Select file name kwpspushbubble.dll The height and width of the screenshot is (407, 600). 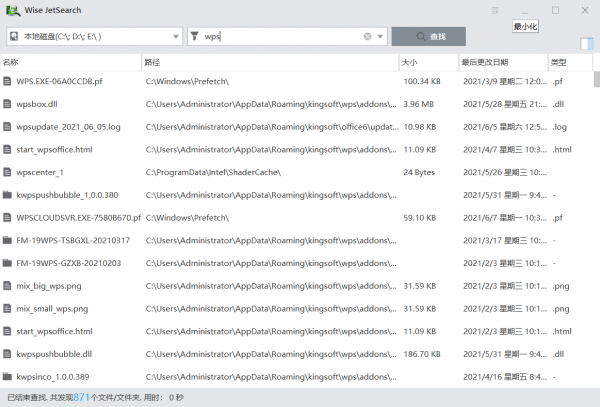pos(54,354)
